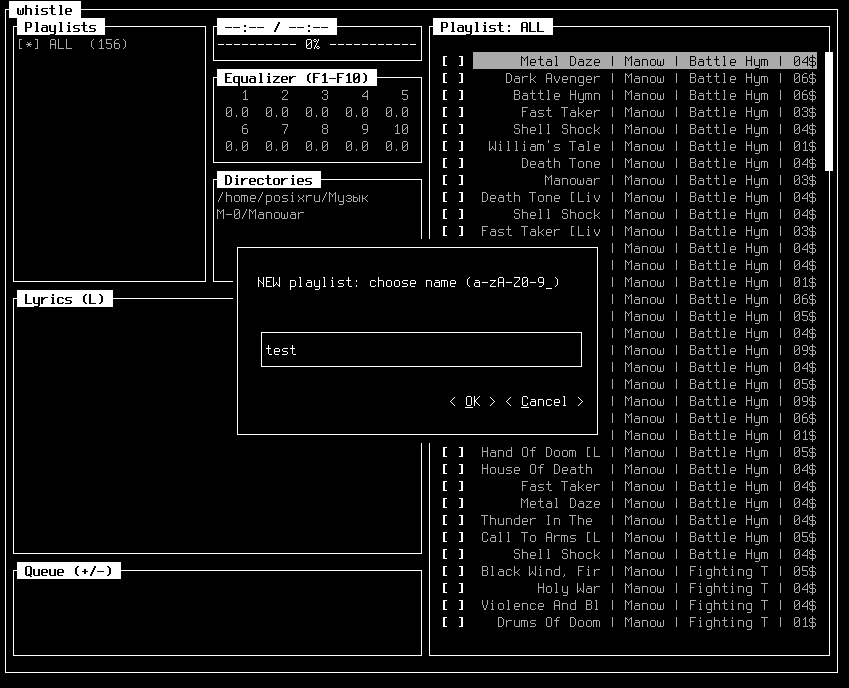The width and height of the screenshot is (849, 688).
Task: Click the "Directories" panel title
Action: pyautogui.click(x=269, y=180)
